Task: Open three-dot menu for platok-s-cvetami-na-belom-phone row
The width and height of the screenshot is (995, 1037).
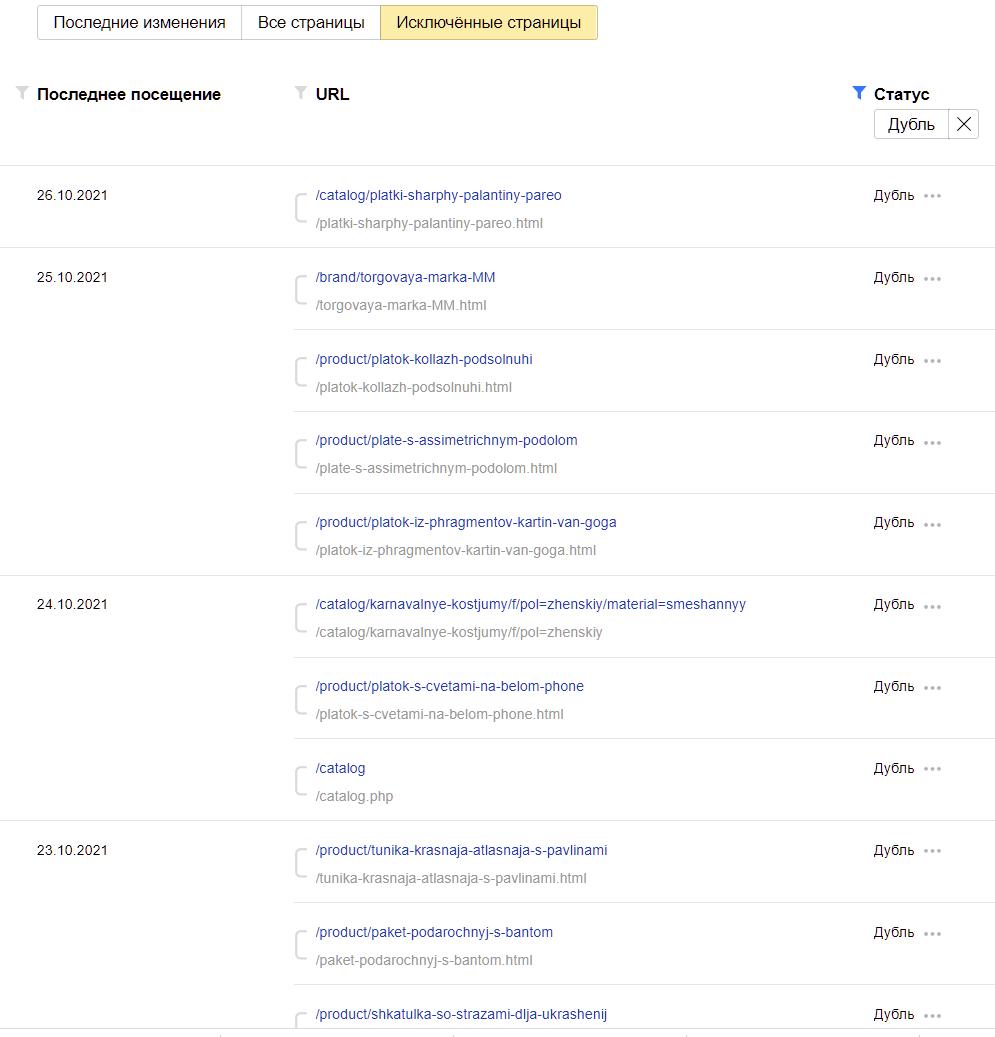Action: click(933, 687)
